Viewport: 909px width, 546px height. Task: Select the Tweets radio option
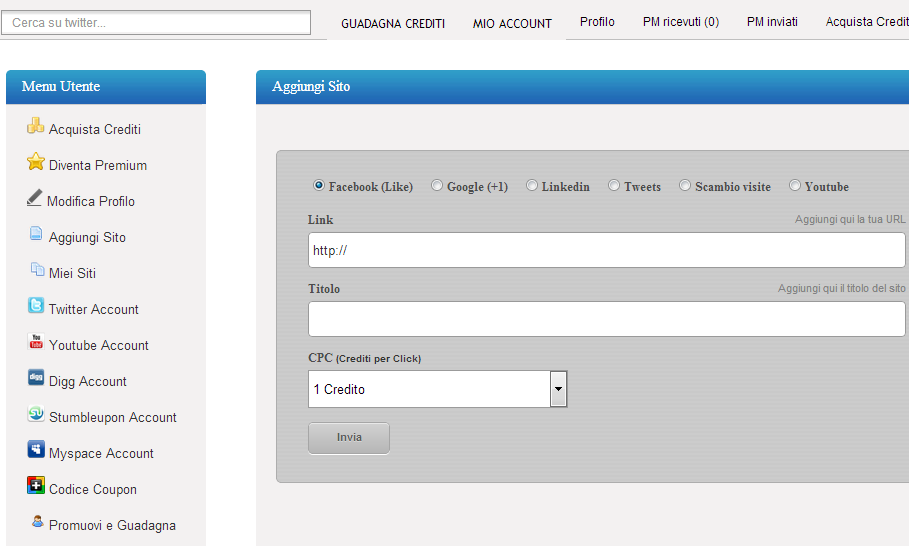point(614,185)
